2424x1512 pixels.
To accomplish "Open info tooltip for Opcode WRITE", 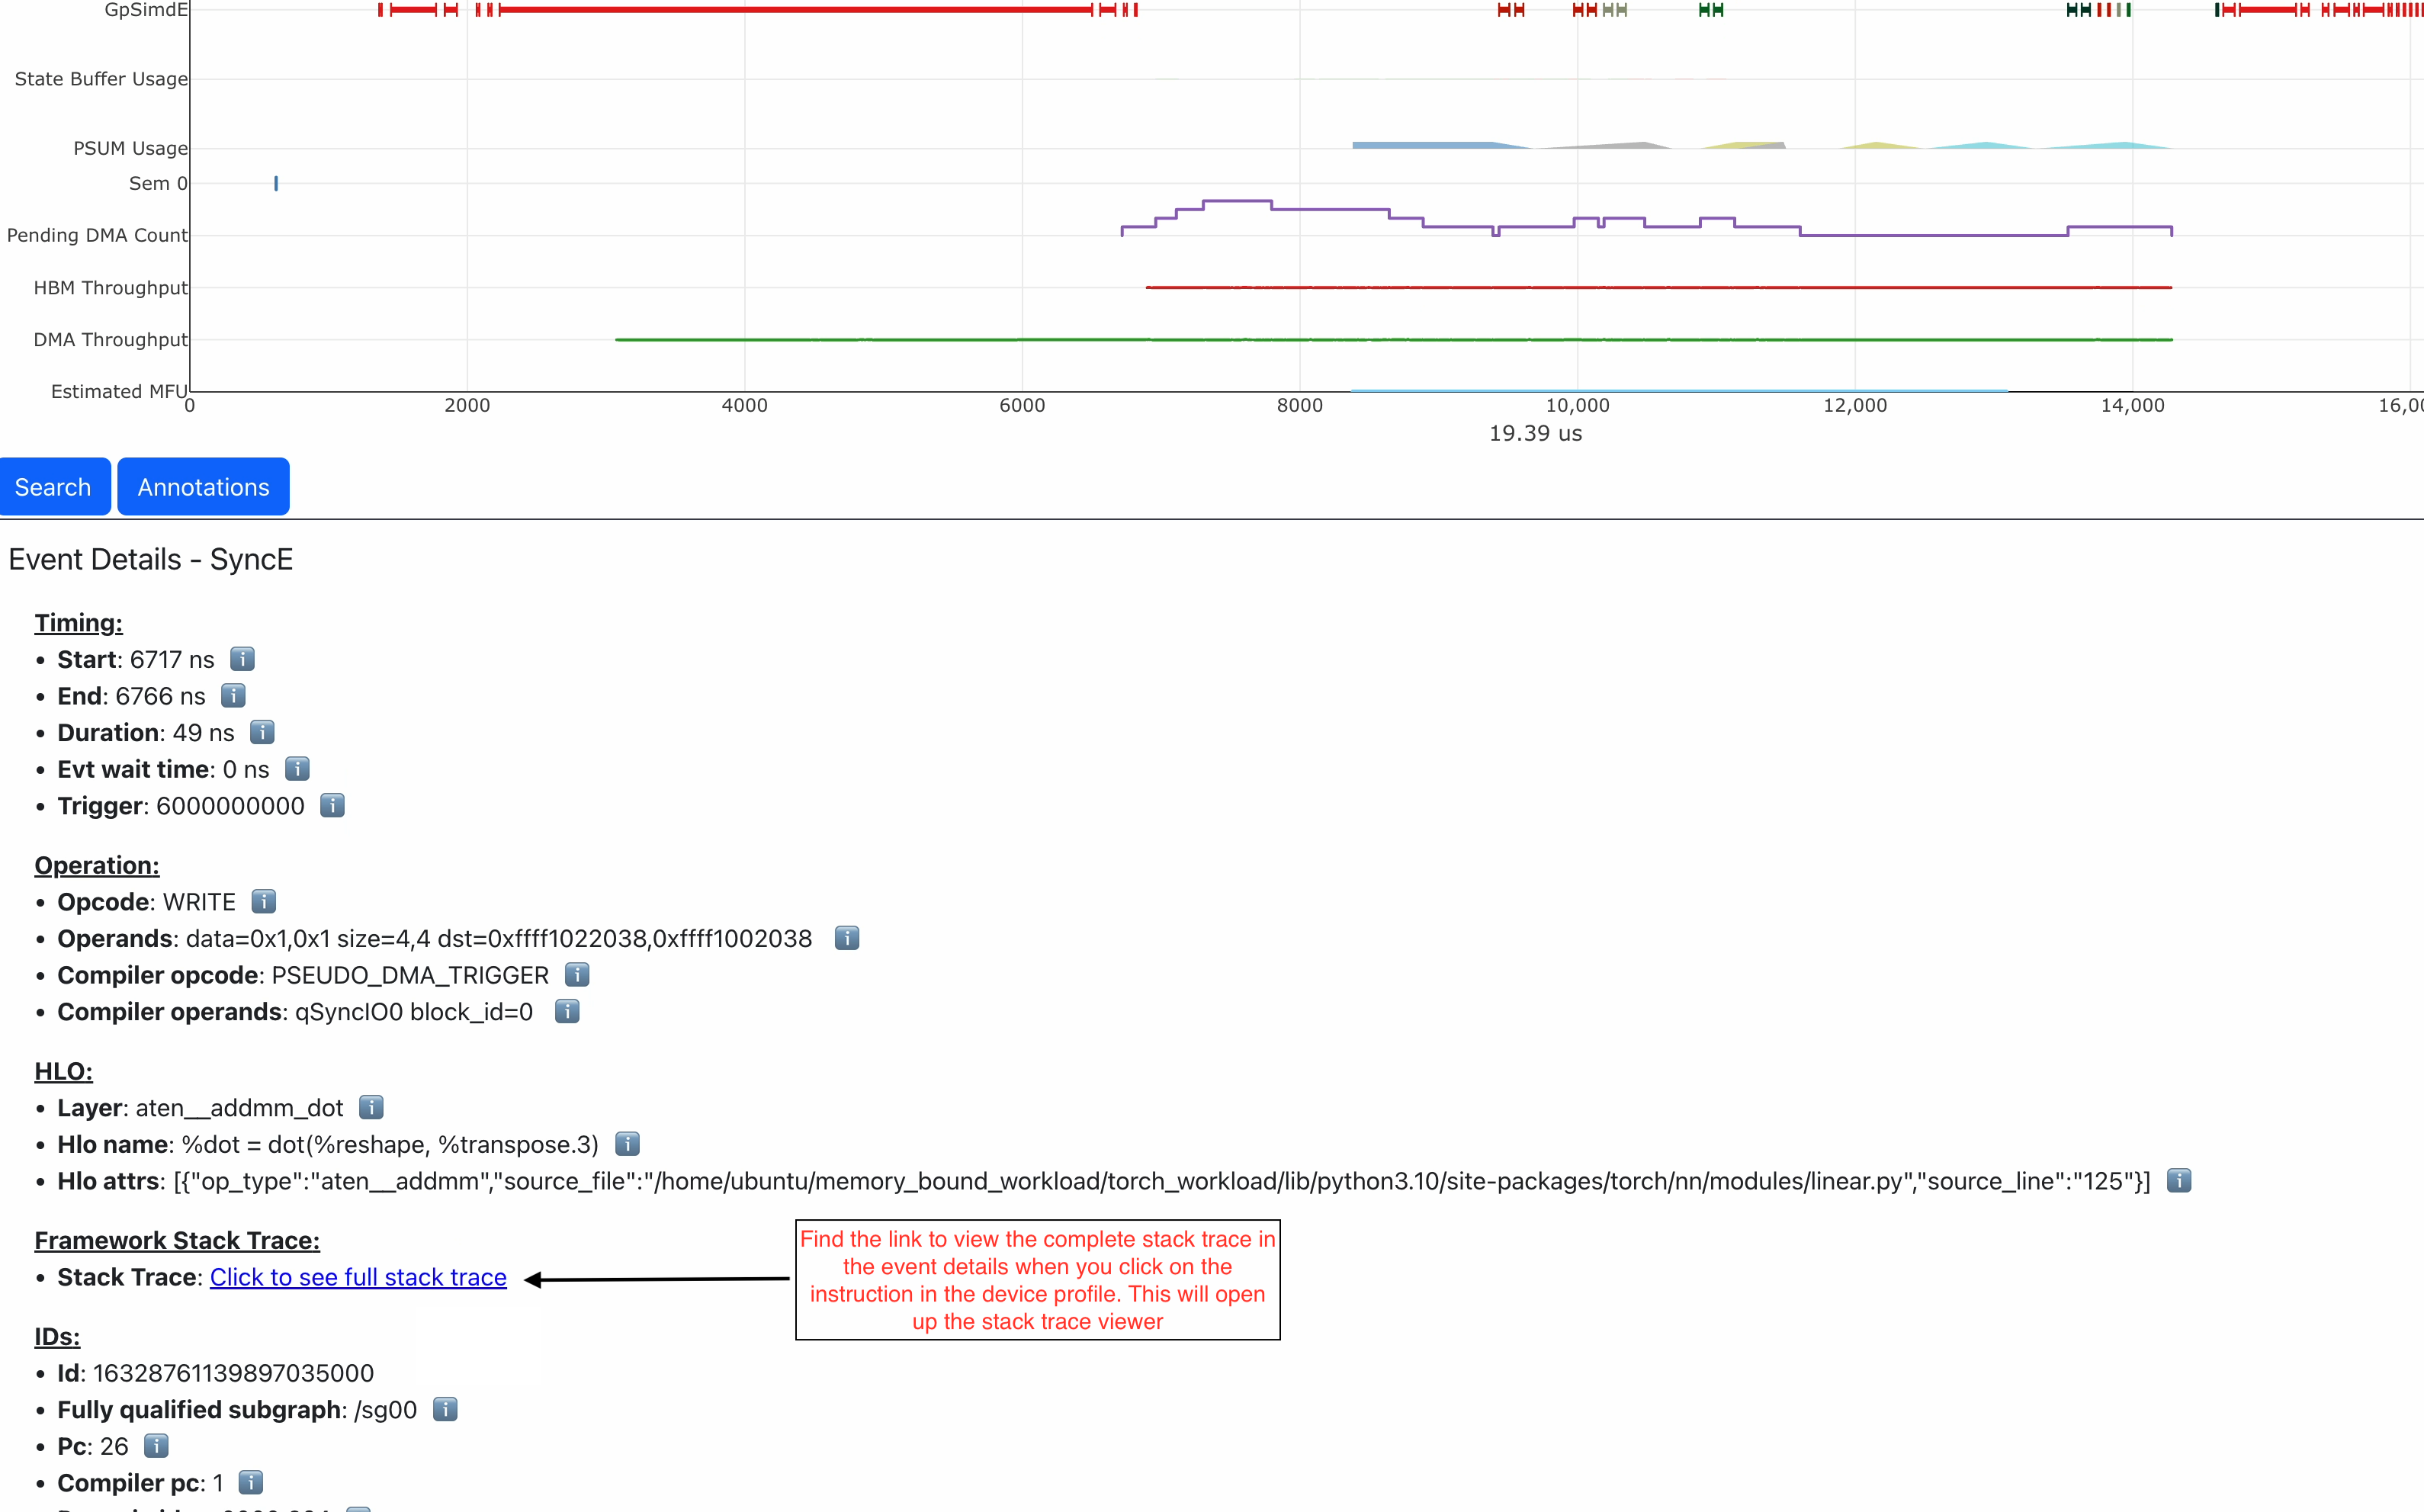I will tap(263, 901).
